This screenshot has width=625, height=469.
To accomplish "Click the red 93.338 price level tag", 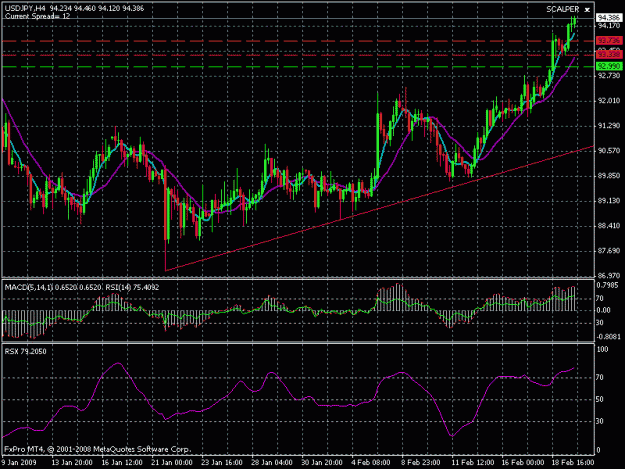I will [609, 54].
